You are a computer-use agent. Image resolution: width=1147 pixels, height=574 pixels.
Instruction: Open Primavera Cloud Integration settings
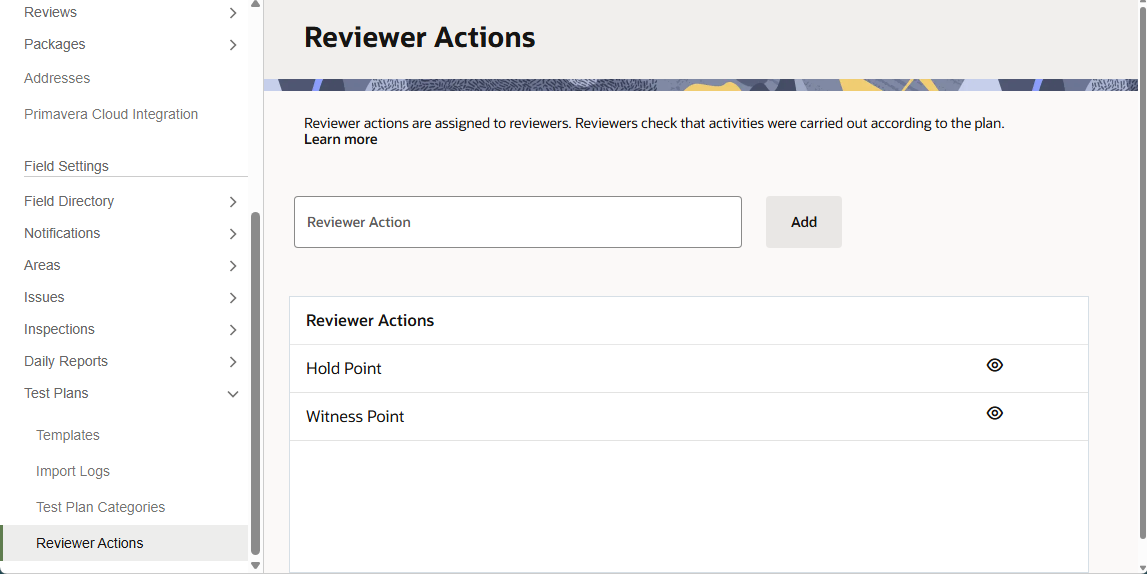tap(111, 114)
